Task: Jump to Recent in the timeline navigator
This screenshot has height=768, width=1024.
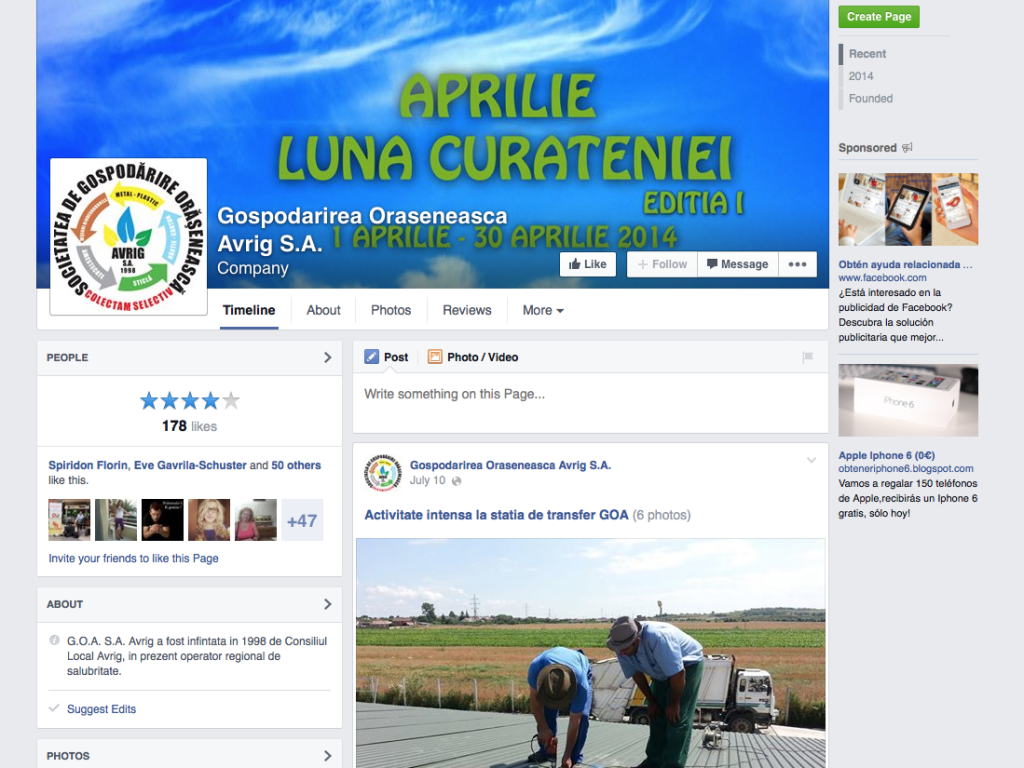Action: pyautogui.click(x=867, y=54)
